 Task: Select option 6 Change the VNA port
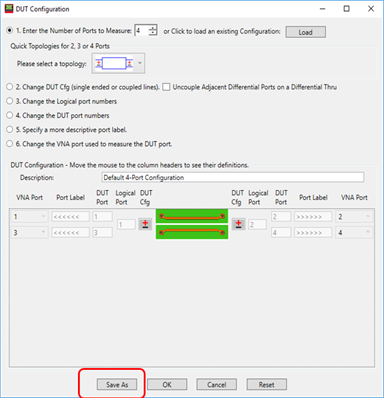point(10,144)
